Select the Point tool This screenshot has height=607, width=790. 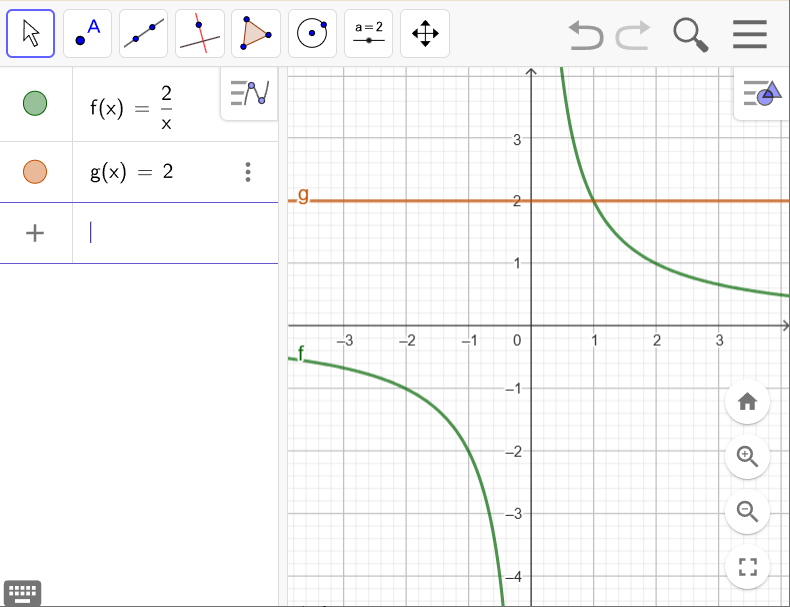pyautogui.click(x=87, y=34)
